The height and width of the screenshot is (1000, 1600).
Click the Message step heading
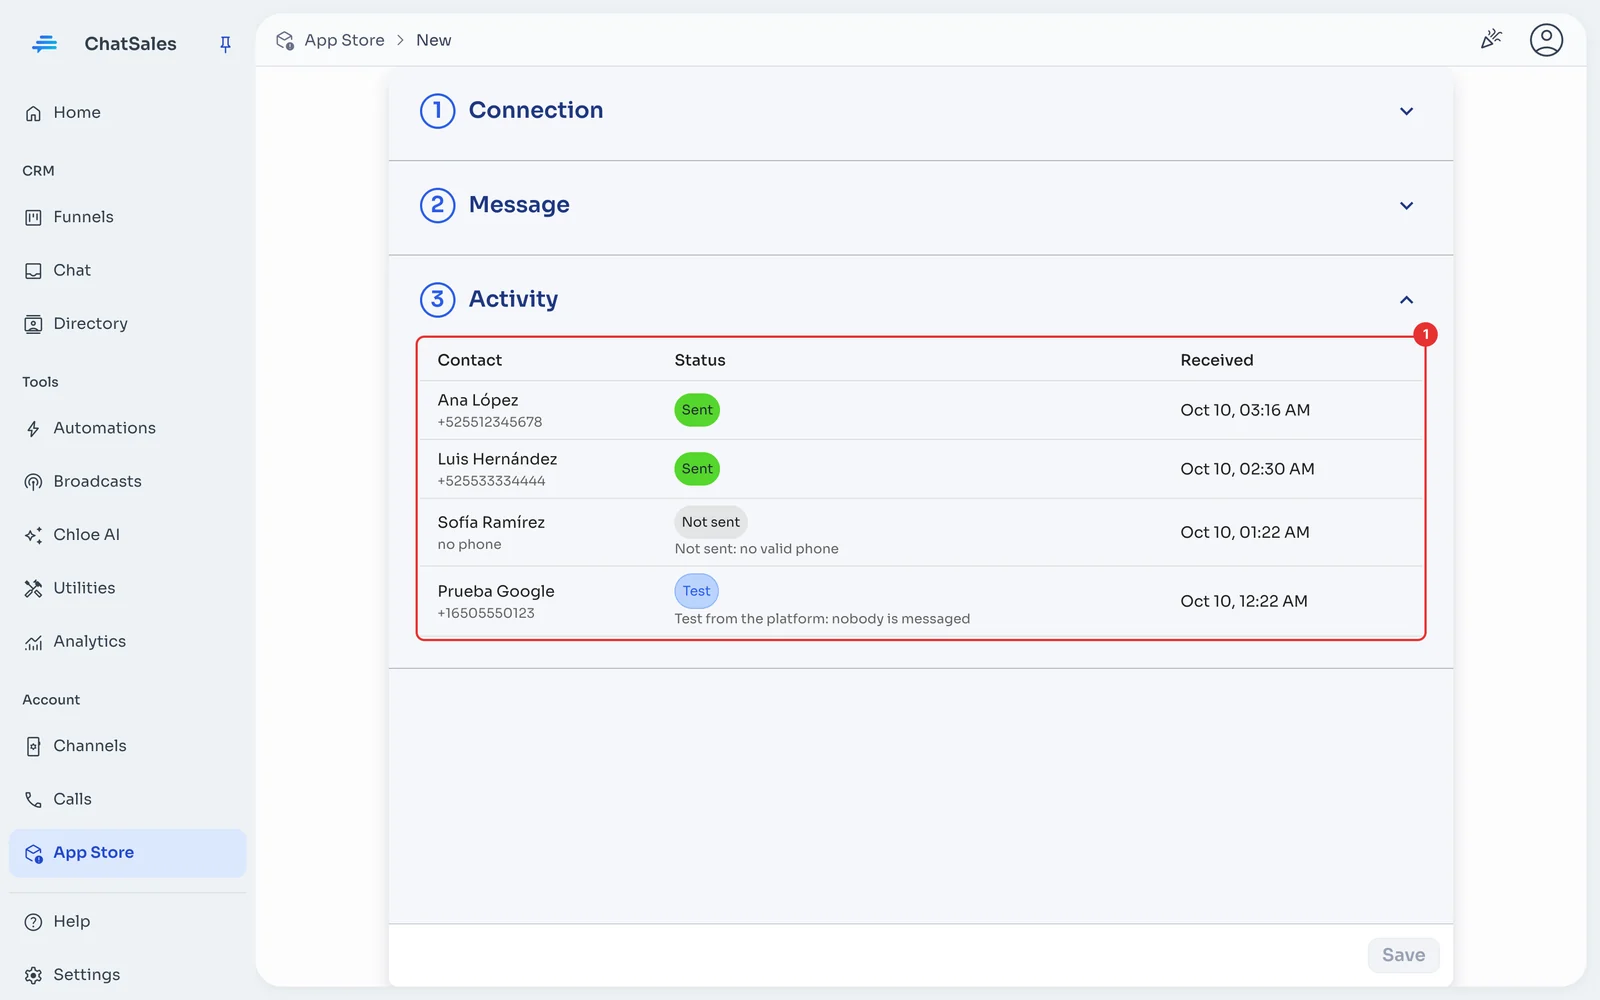519,205
